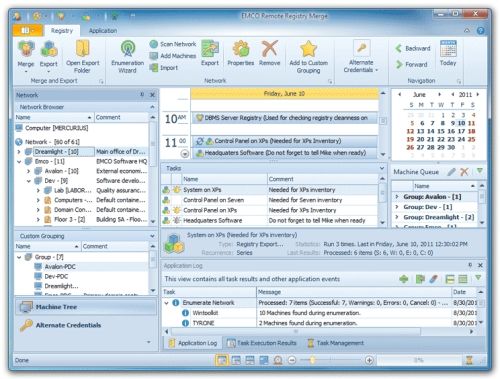500x379 pixels.
Task: Open the orange application menu button
Action: pyautogui.click(x=28, y=30)
